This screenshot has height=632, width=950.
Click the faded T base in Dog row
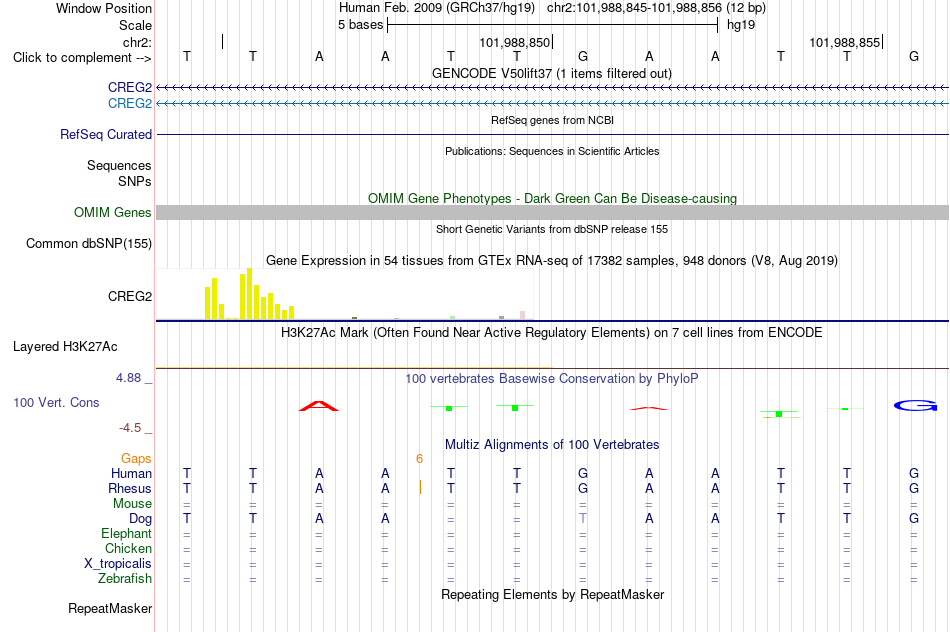tap(583, 518)
